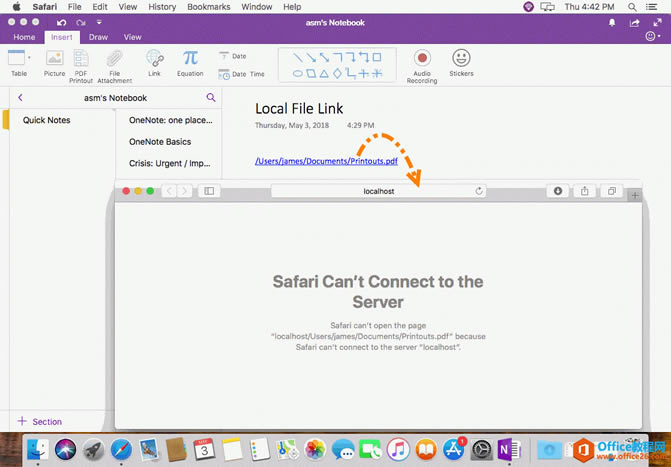Image resolution: width=671 pixels, height=467 pixels.
Task: Switch to the Home tab
Action: pos(24,37)
